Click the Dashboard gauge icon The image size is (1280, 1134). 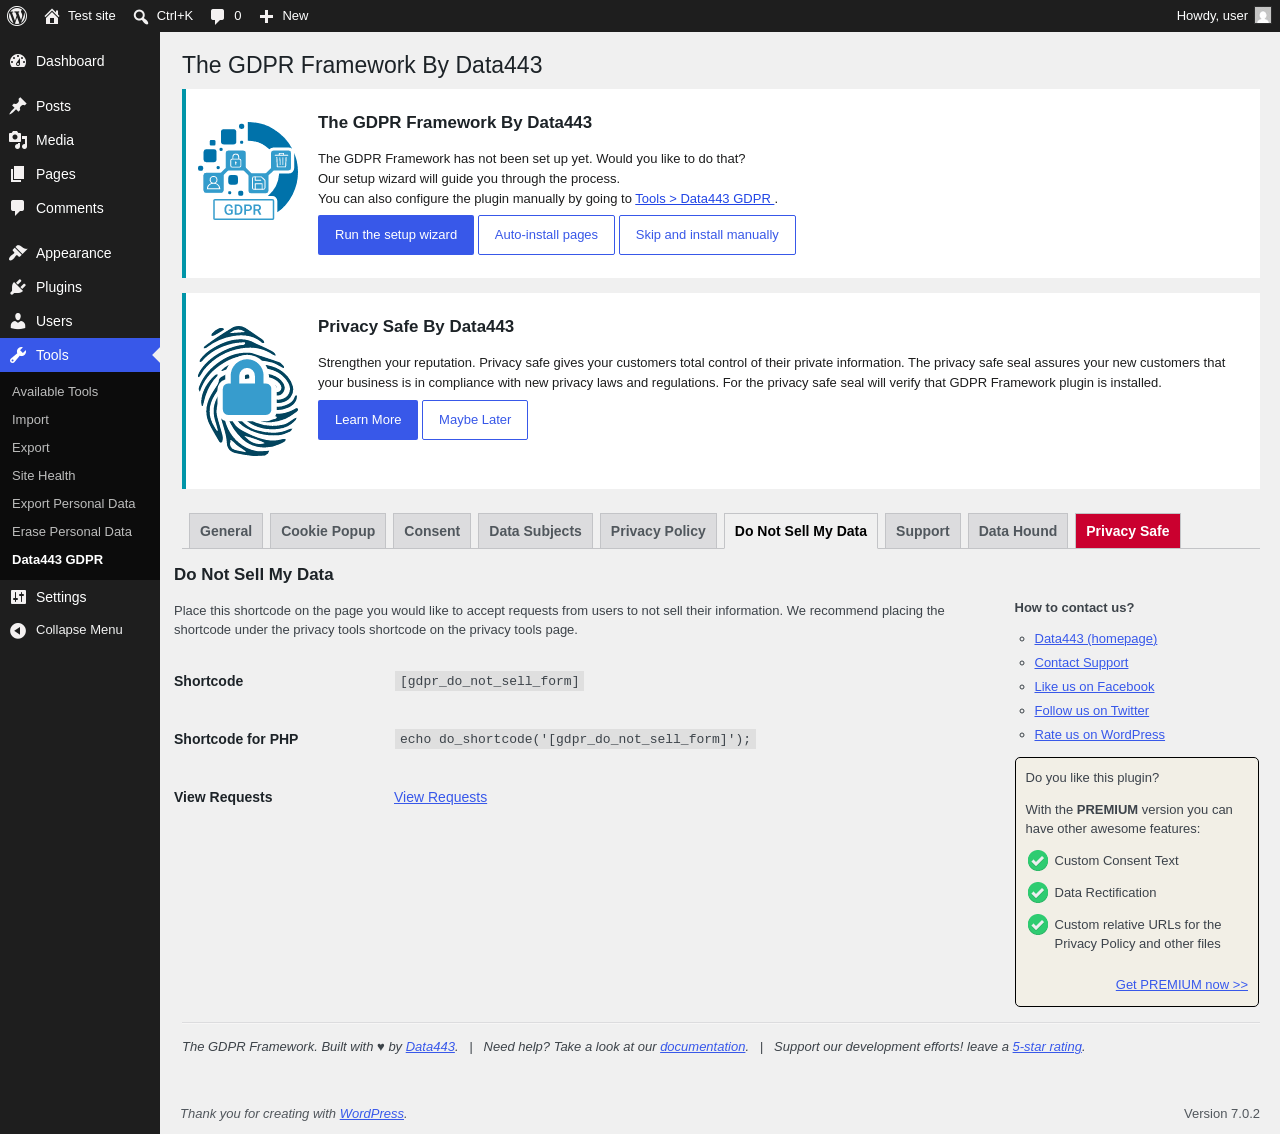[18, 61]
